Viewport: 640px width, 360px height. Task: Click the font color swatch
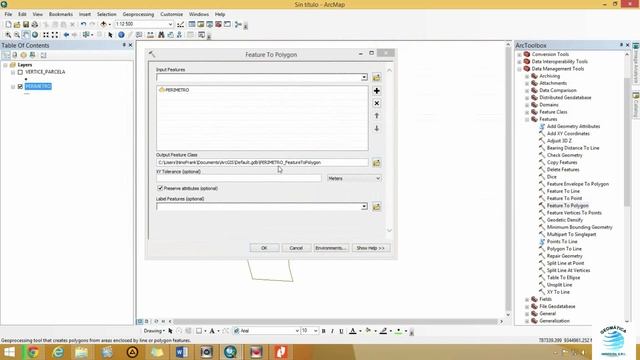[353, 331]
